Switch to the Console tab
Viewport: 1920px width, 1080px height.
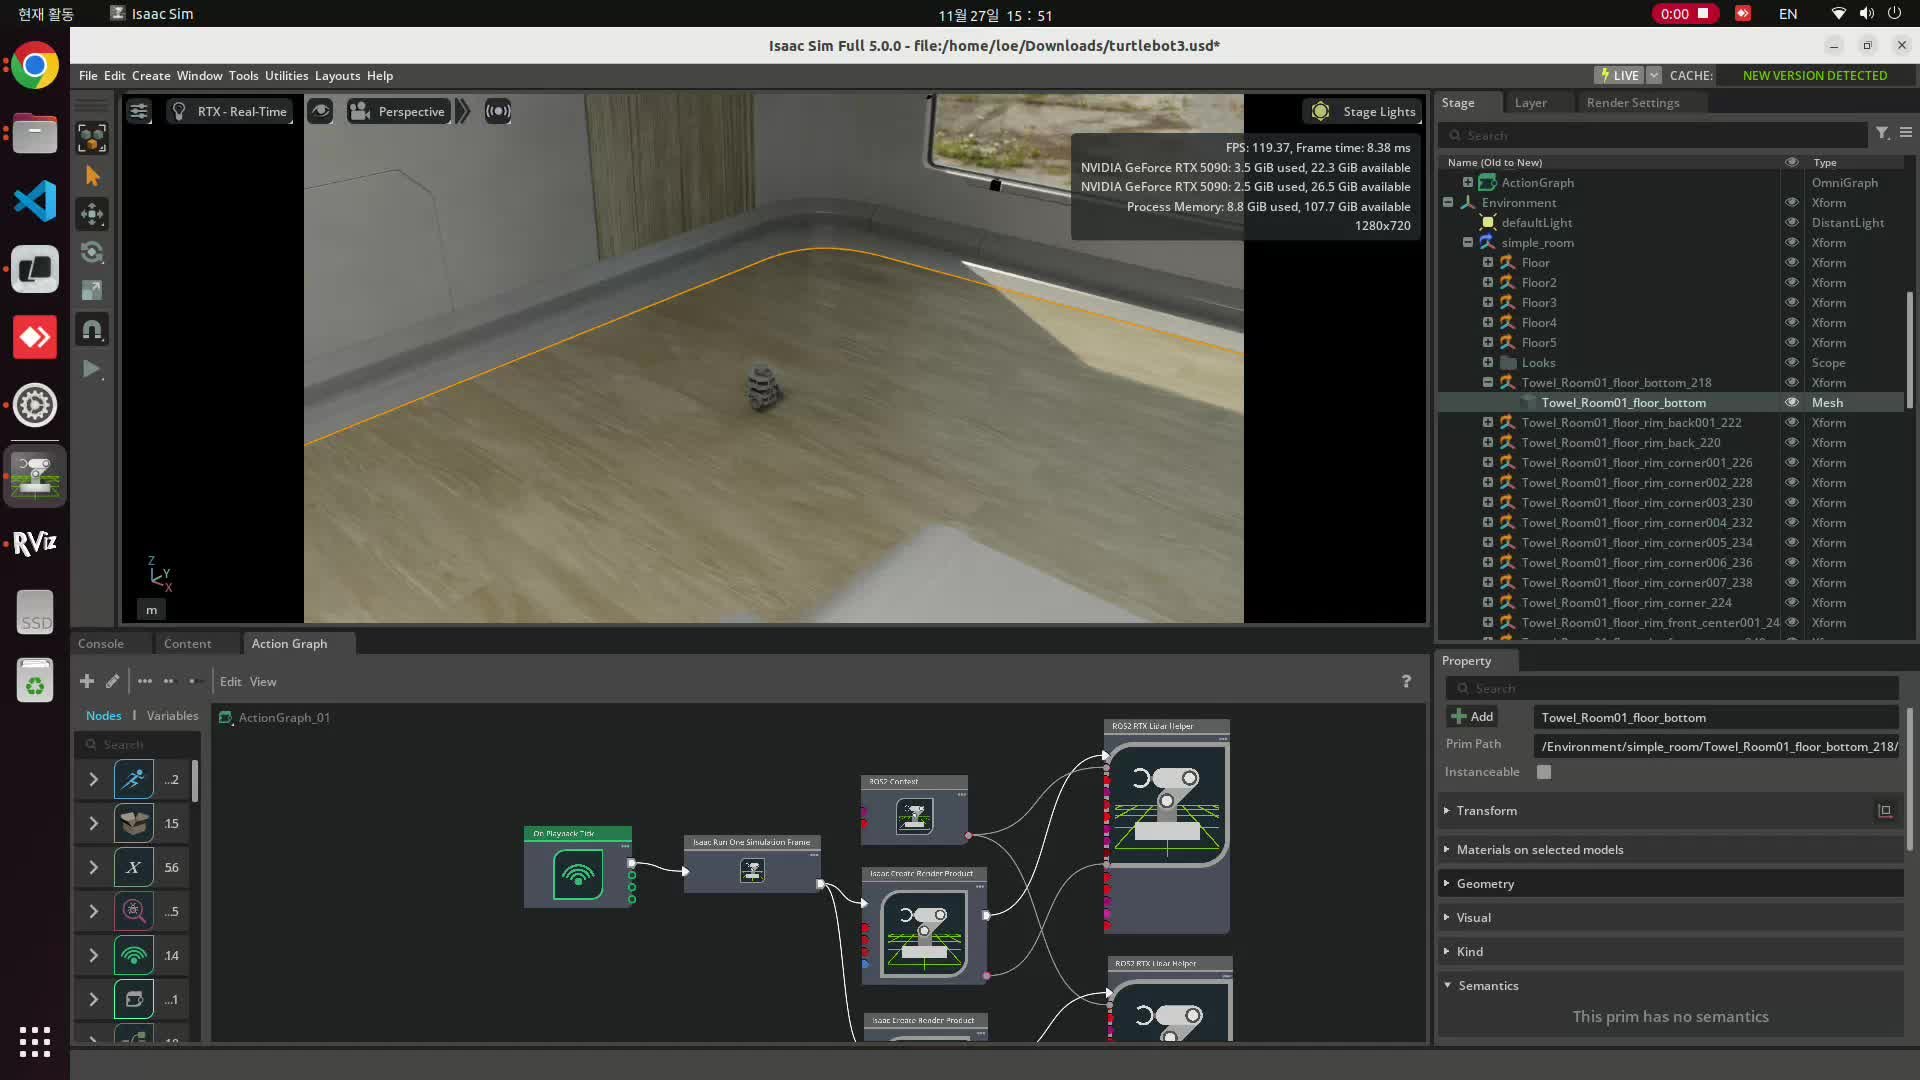(101, 644)
